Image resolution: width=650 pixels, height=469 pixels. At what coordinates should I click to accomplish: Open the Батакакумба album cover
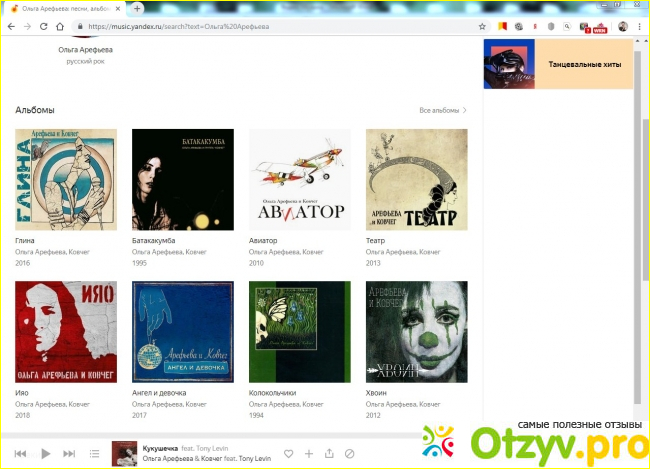pyautogui.click(x=183, y=180)
